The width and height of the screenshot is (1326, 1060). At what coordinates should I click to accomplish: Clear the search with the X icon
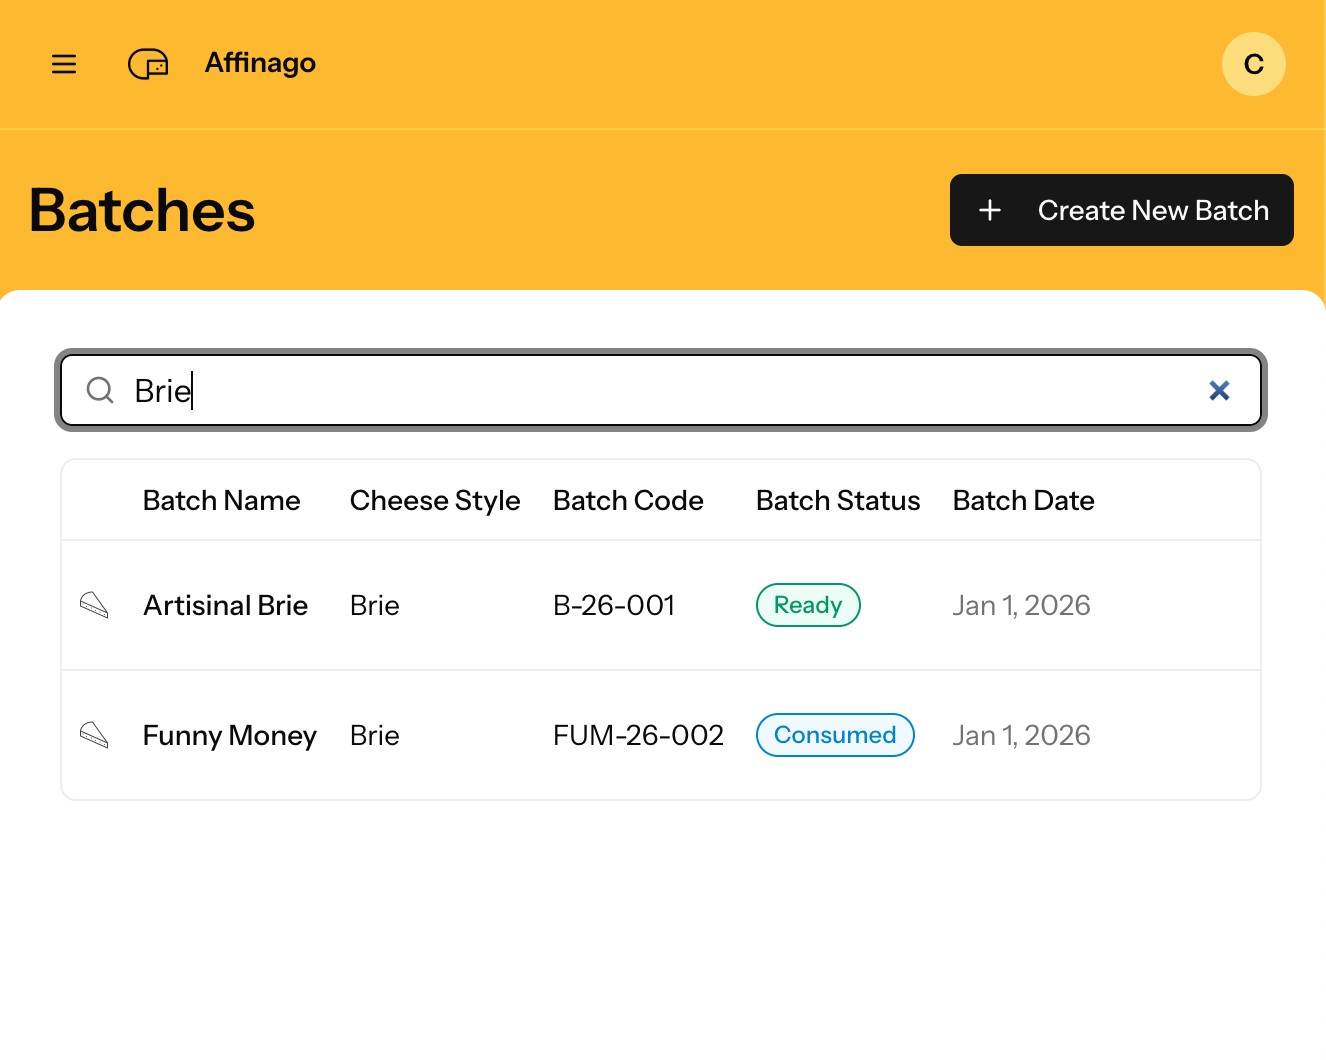1219,390
